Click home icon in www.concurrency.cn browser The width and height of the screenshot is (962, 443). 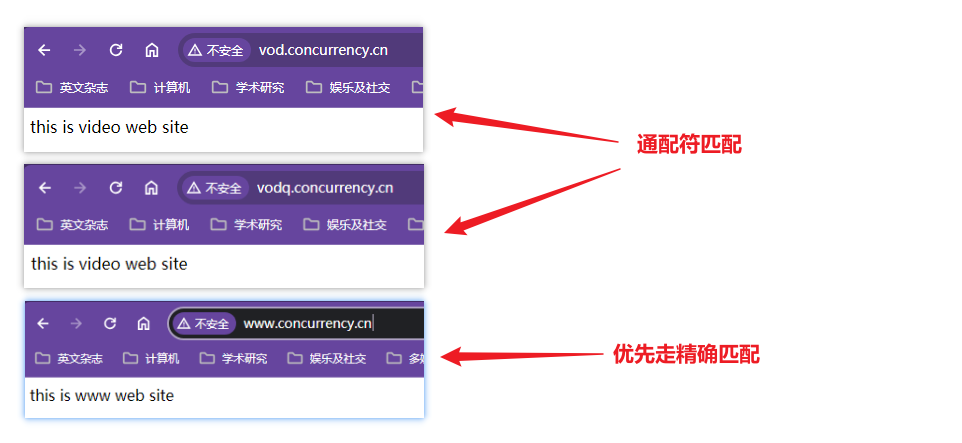[144, 323]
